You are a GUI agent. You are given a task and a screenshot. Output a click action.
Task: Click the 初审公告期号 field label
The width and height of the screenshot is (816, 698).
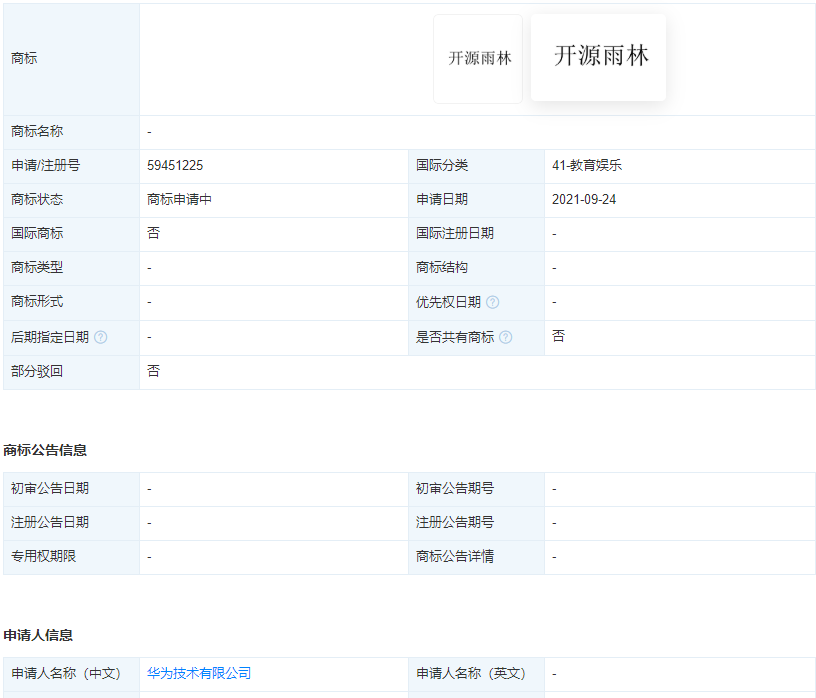(x=455, y=488)
